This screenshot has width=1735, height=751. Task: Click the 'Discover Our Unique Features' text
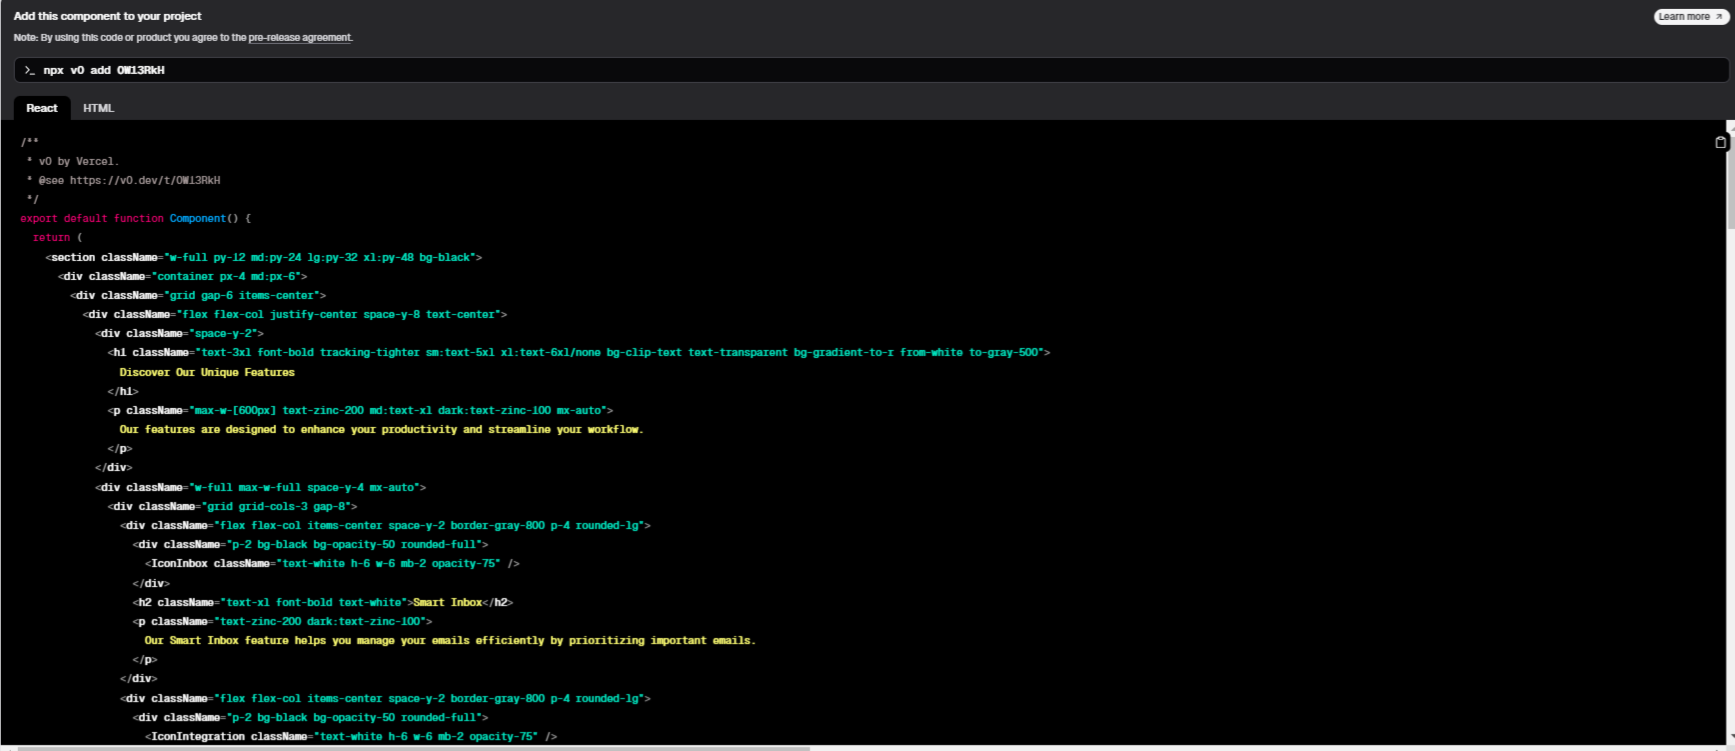207,373
